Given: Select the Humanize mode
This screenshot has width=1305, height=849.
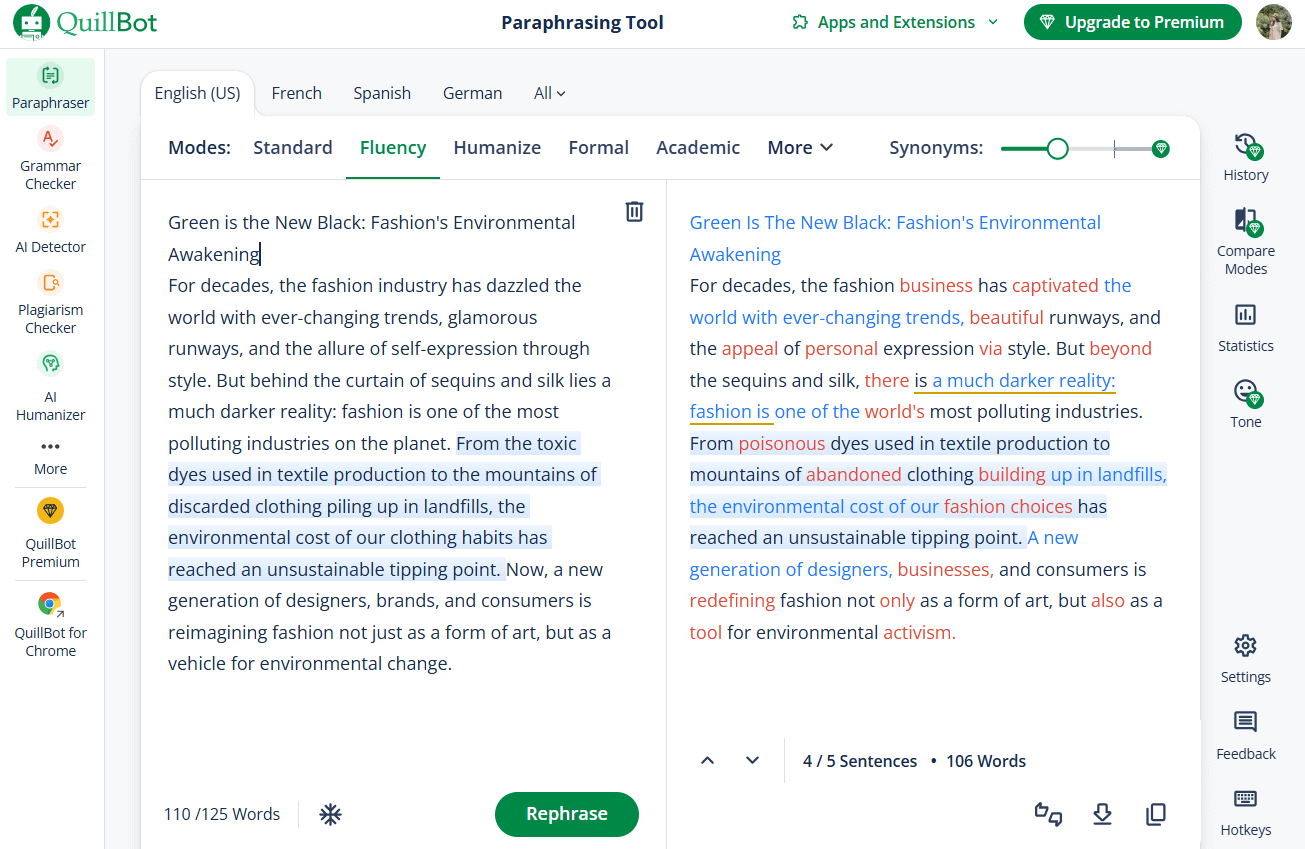Looking at the screenshot, I should 497,147.
